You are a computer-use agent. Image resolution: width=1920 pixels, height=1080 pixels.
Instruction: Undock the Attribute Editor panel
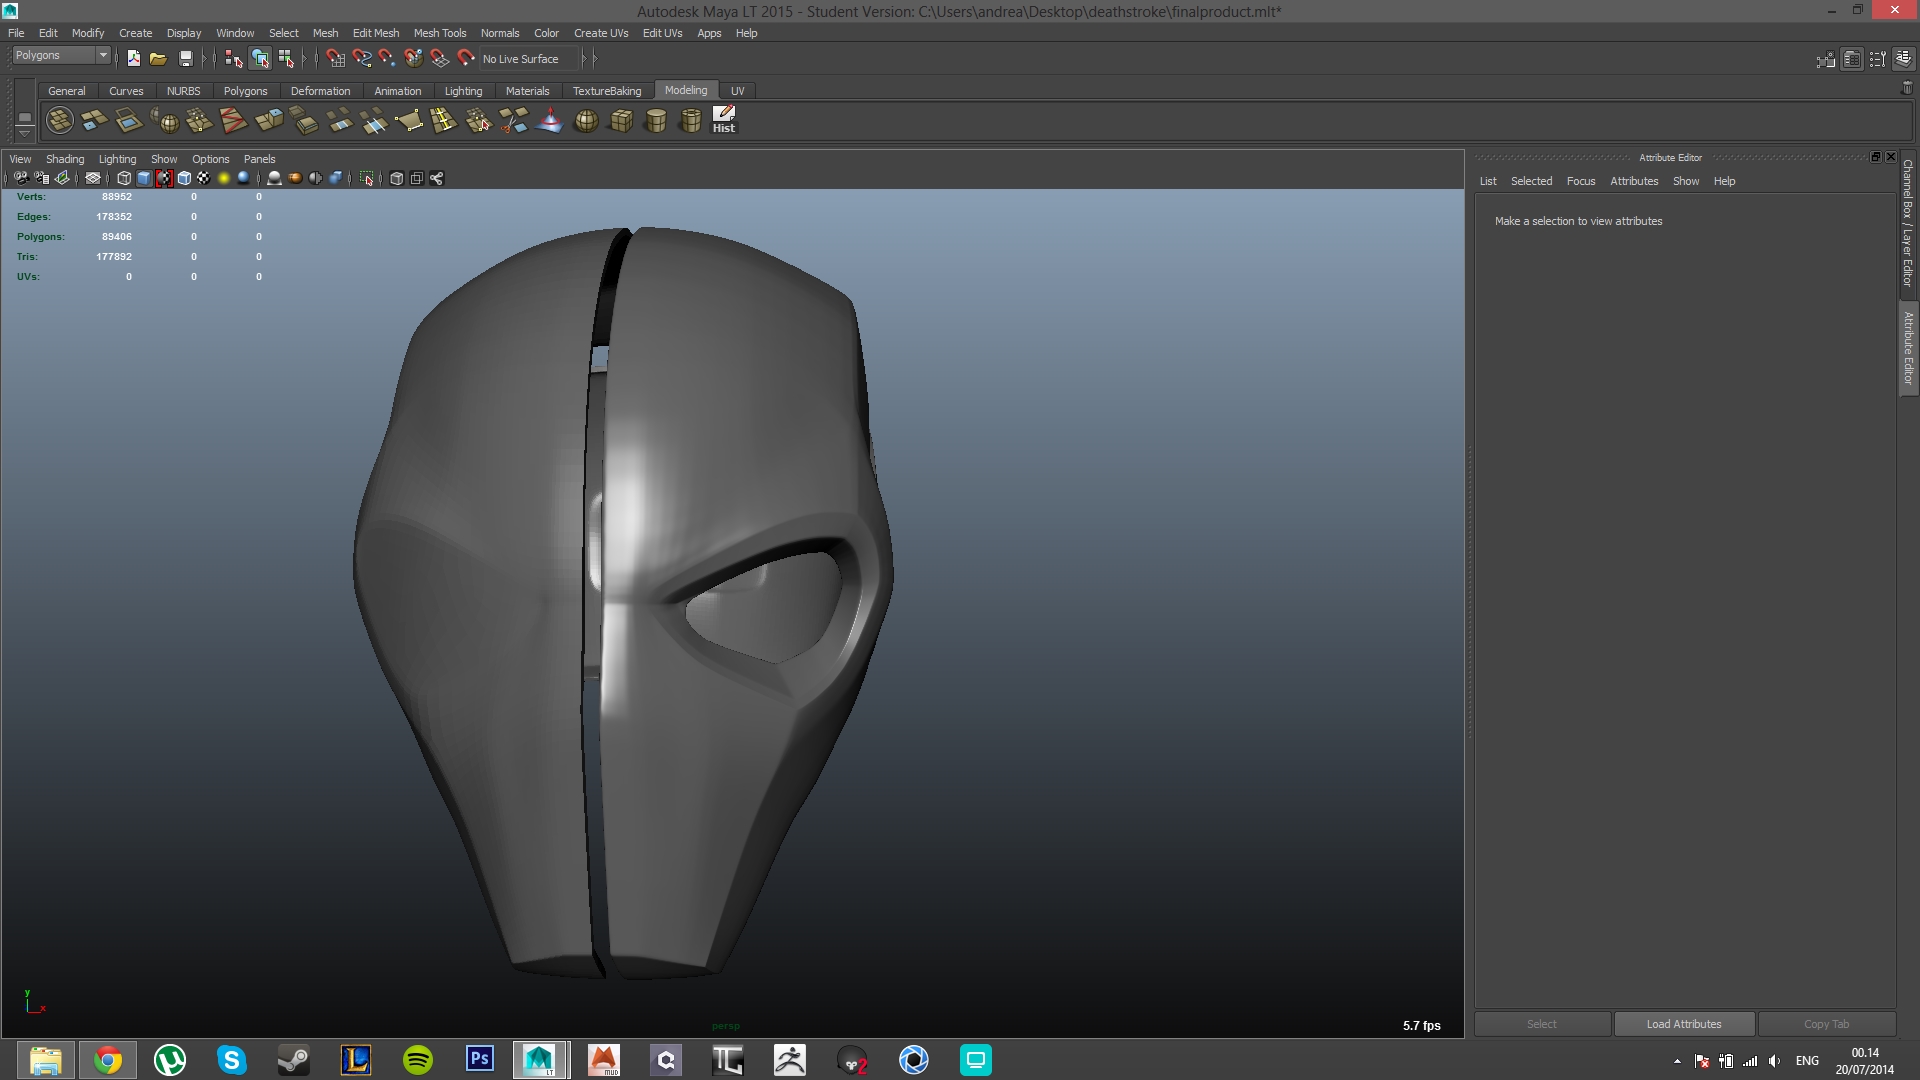click(x=1876, y=157)
